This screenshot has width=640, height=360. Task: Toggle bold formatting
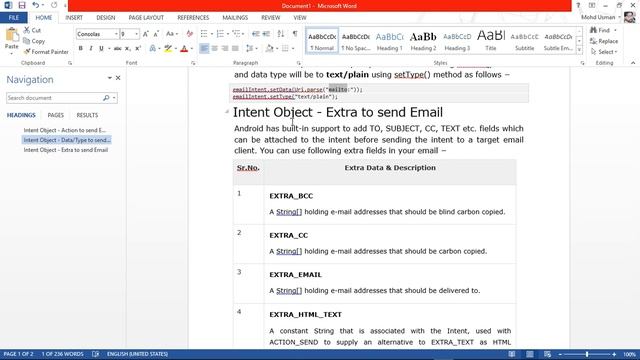pos(80,49)
